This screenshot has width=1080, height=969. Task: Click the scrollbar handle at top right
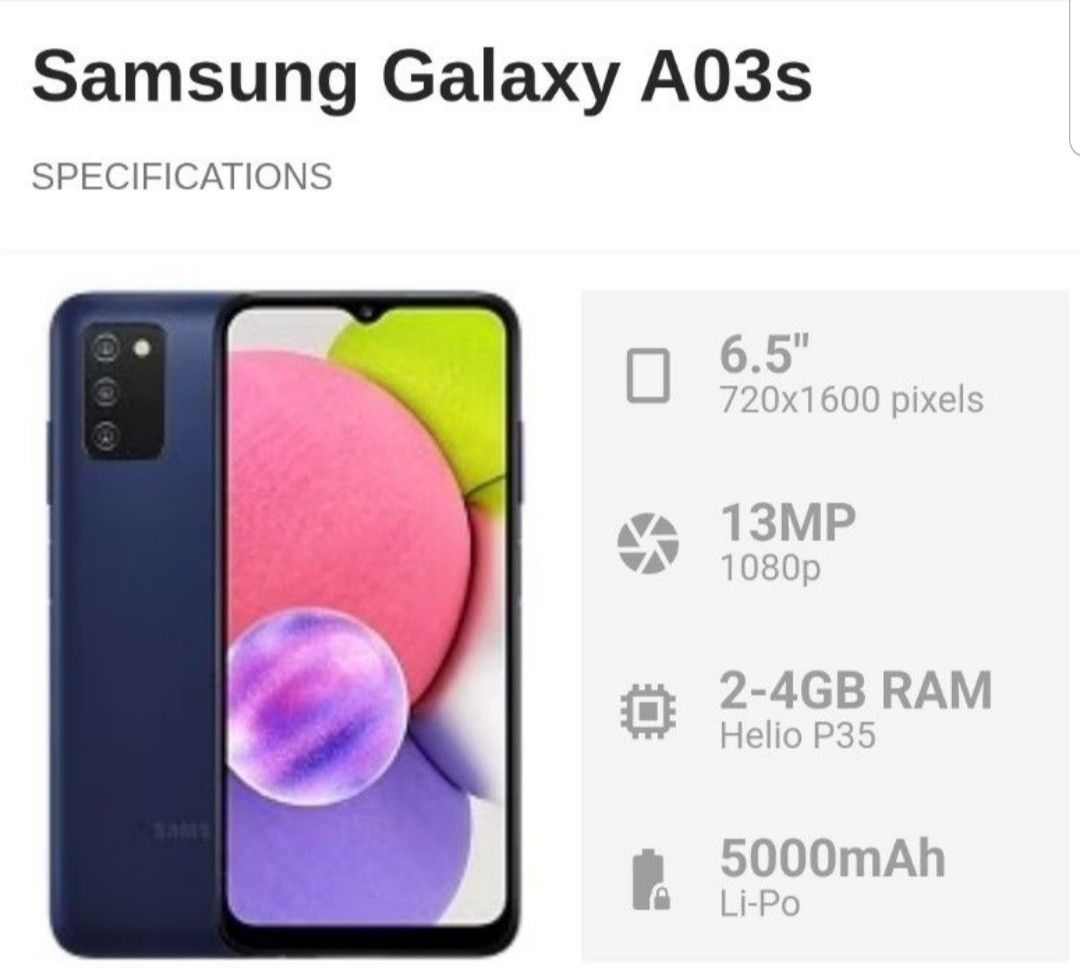1074,76
